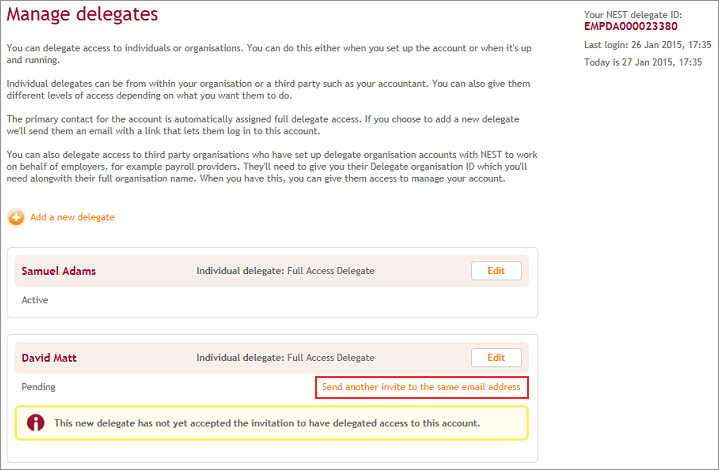Open the 'Add a new delegate' link
The image size is (719, 470).
[x=72, y=217]
